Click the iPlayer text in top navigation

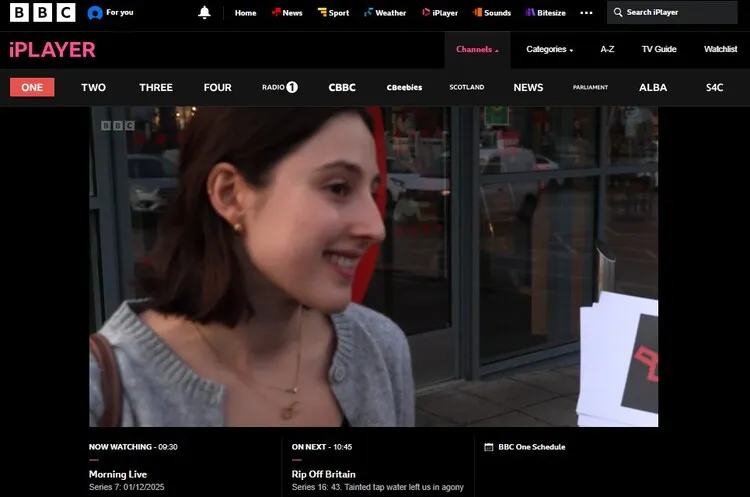445,13
